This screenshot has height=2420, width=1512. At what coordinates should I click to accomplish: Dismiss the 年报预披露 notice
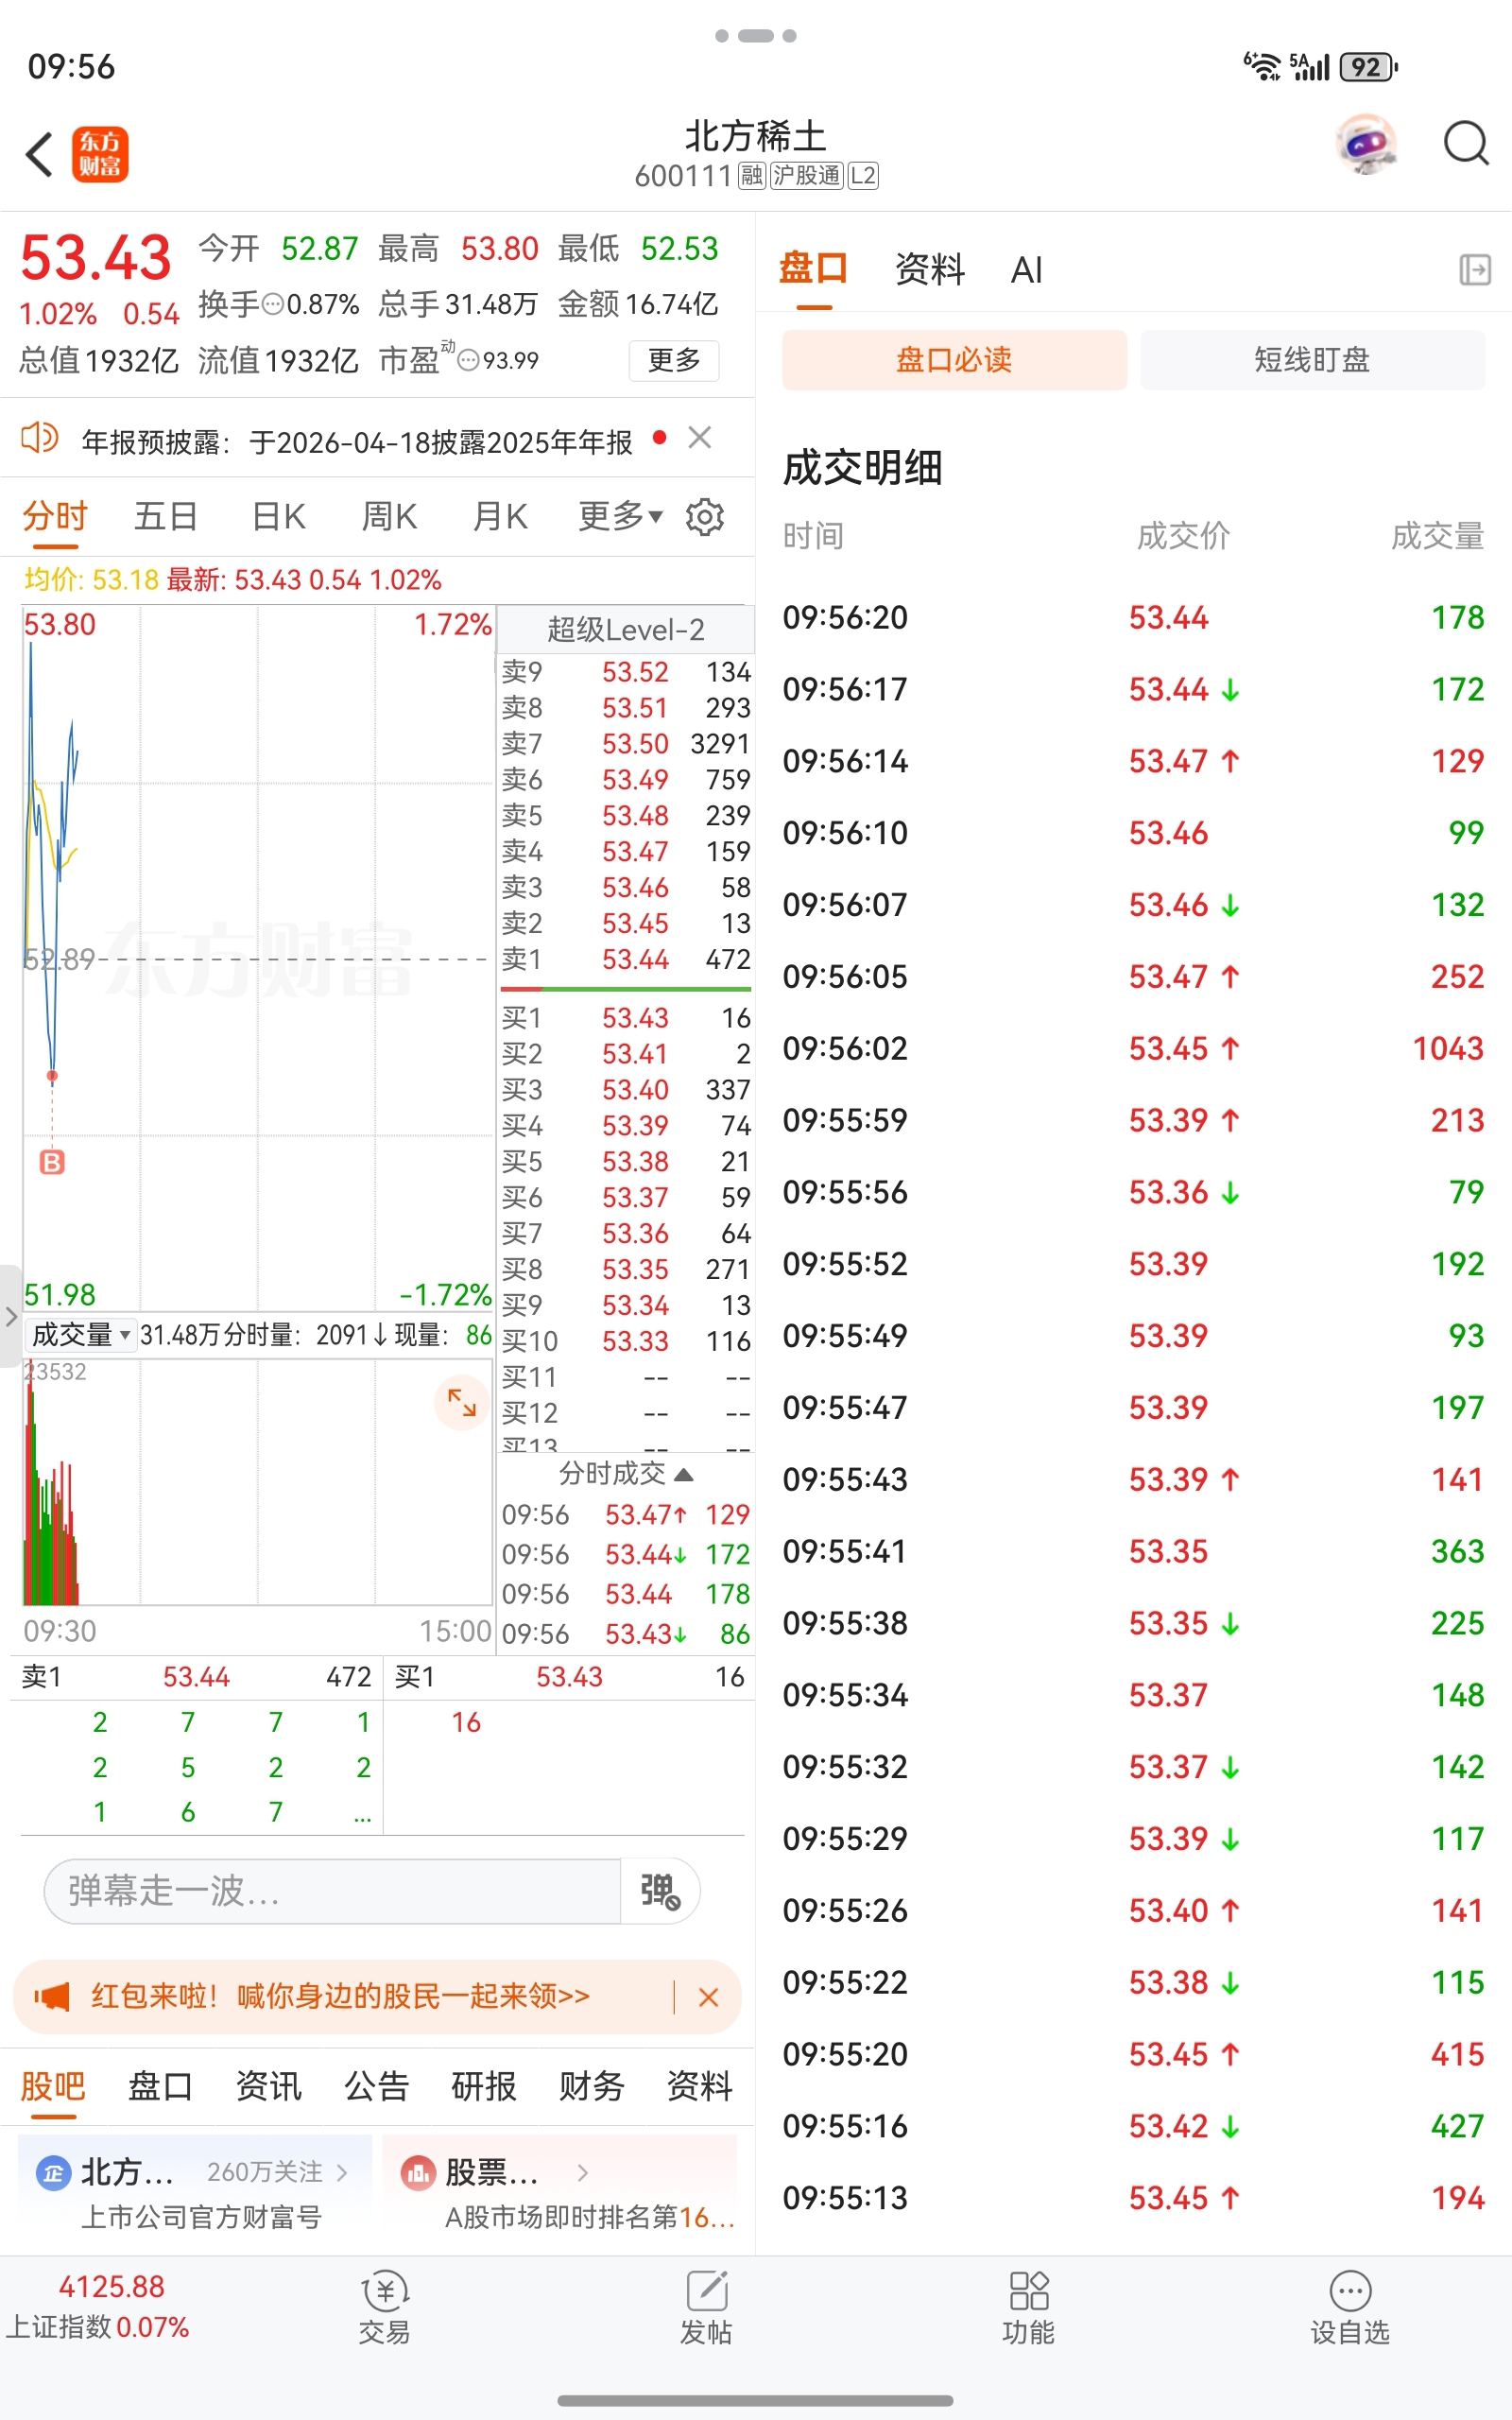click(x=700, y=437)
